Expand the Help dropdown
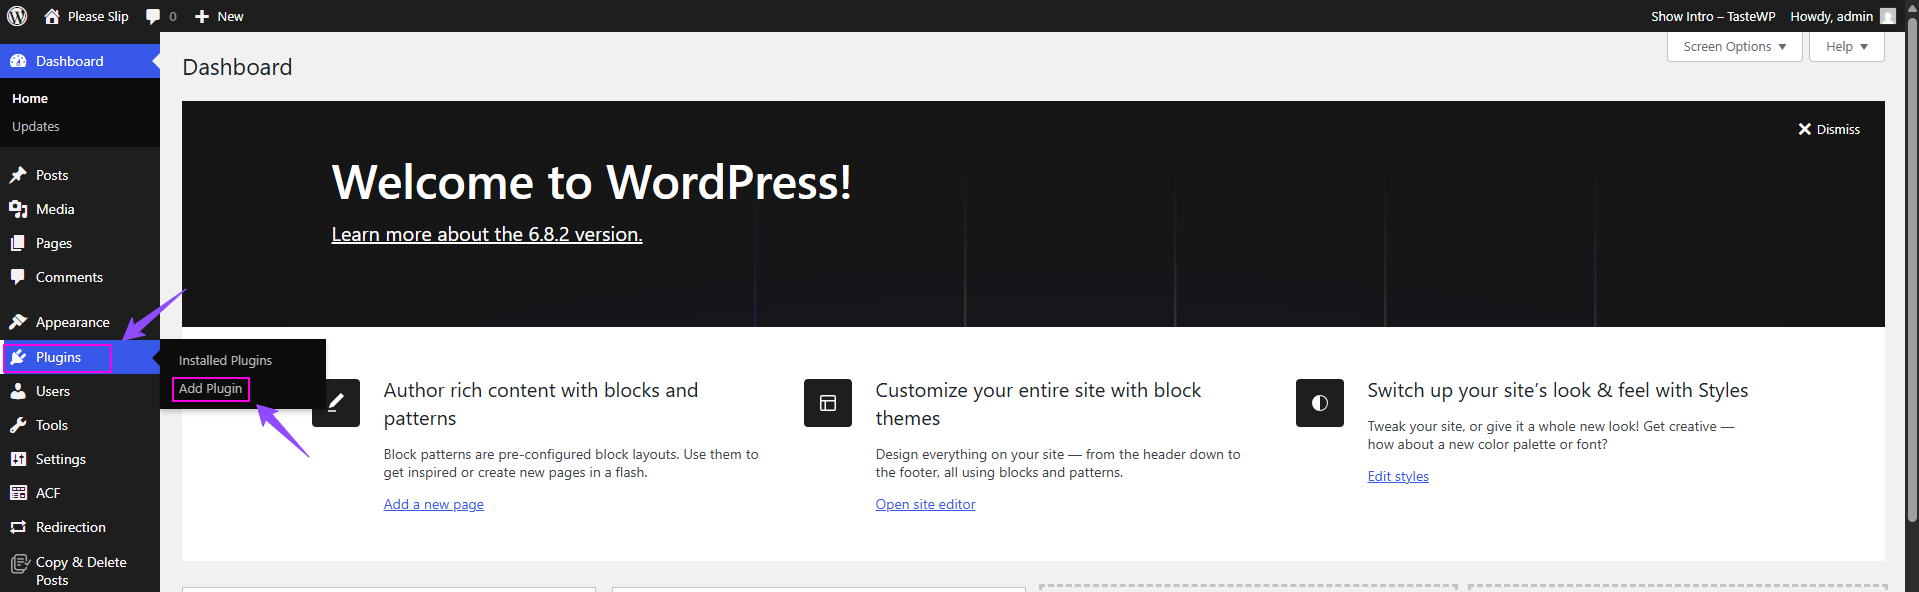The height and width of the screenshot is (592, 1919). [1846, 47]
